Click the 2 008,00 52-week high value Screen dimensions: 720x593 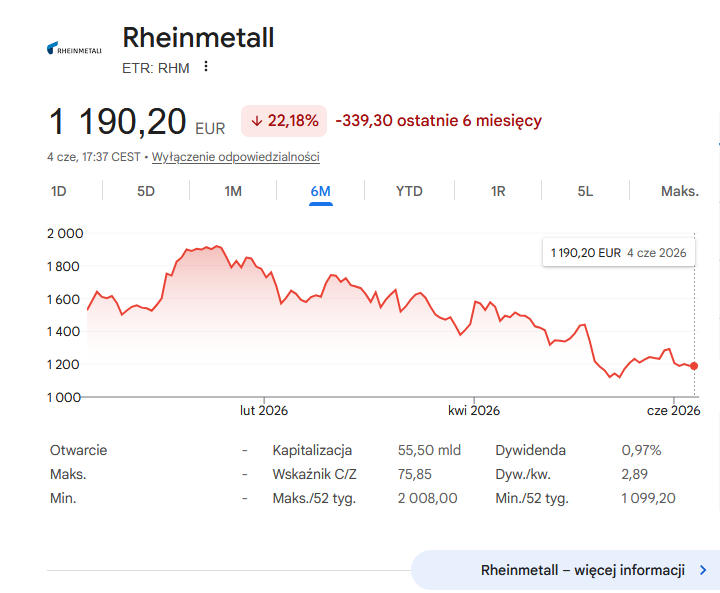[428, 498]
